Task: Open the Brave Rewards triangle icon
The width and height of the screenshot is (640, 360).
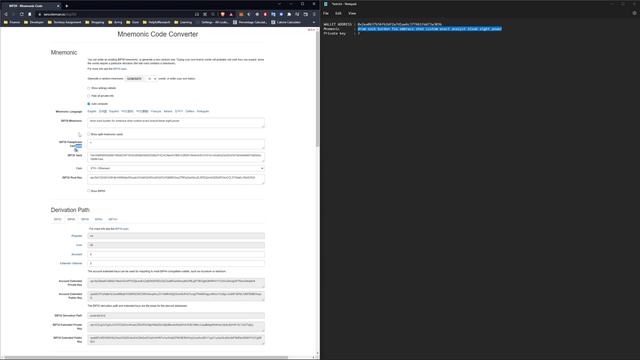Action: 231,14
